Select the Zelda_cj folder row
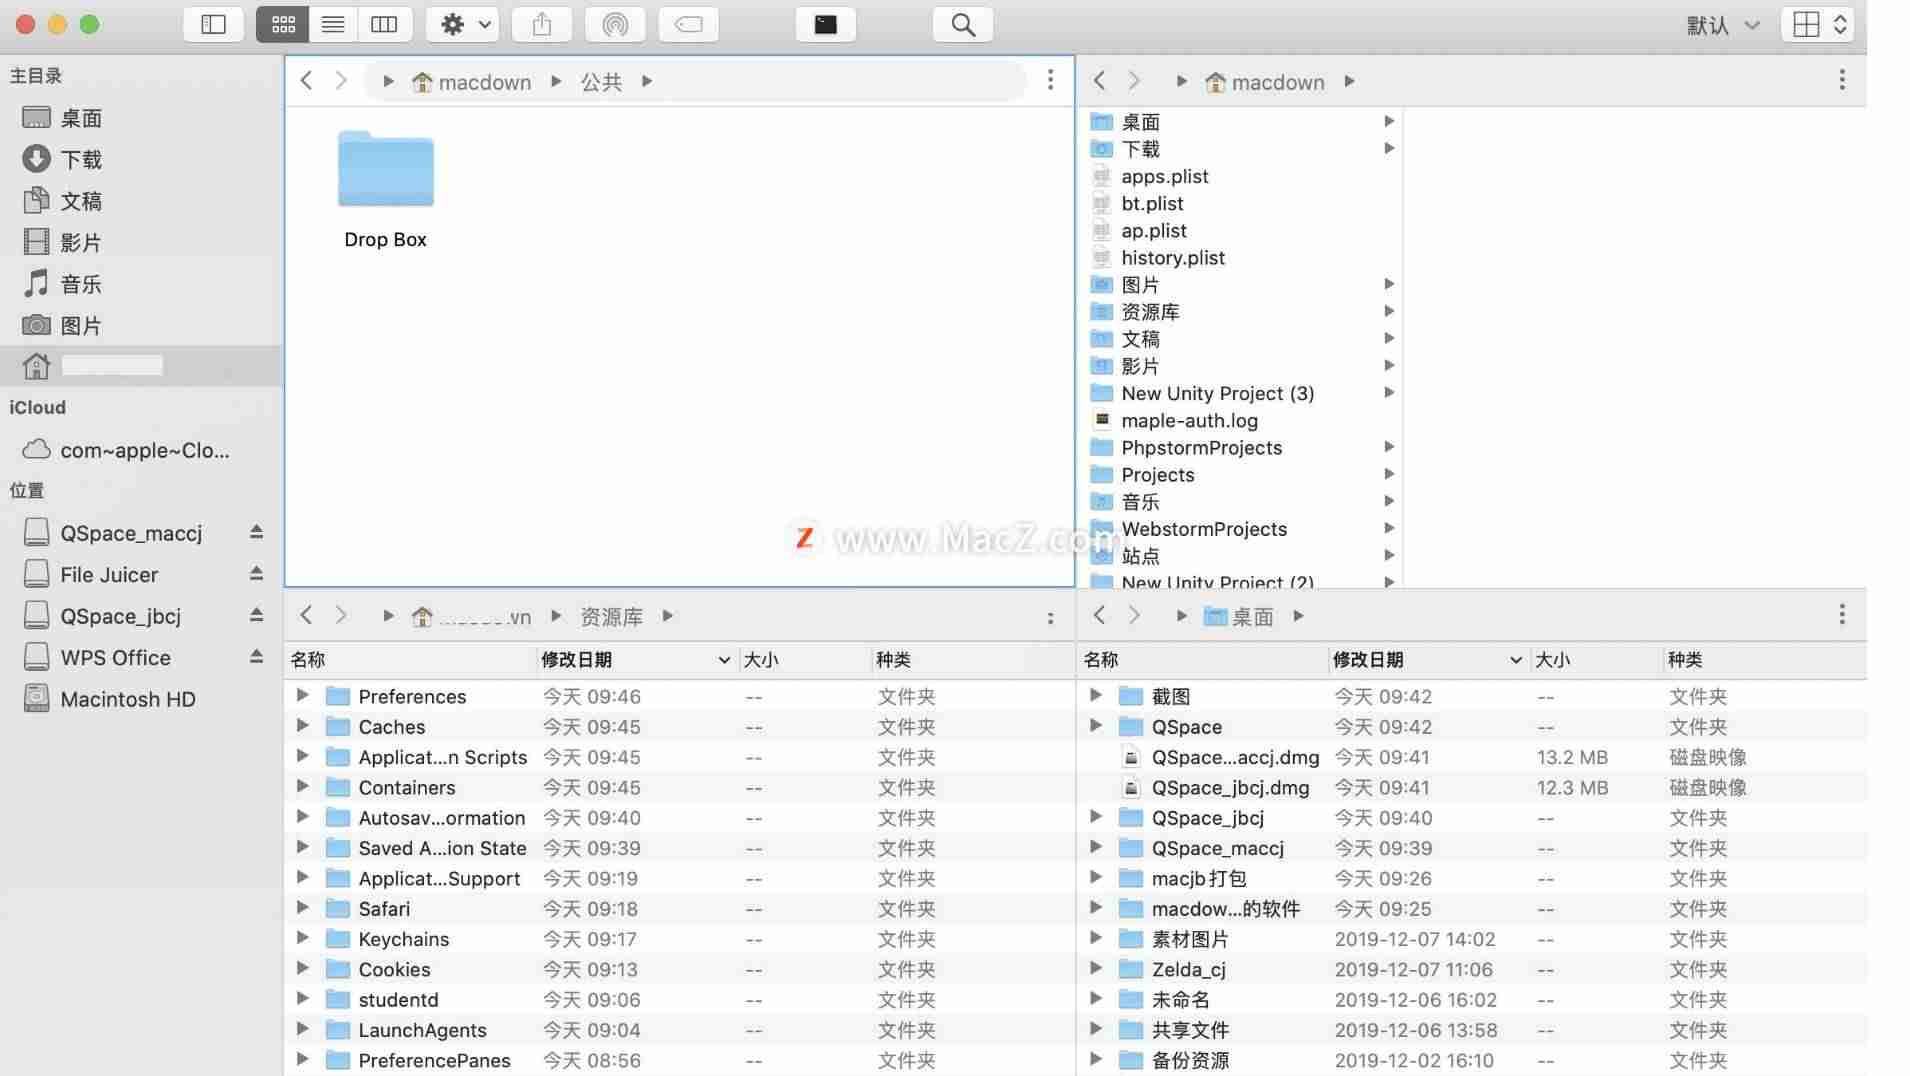This screenshot has width=1910, height=1076. tap(1472, 969)
